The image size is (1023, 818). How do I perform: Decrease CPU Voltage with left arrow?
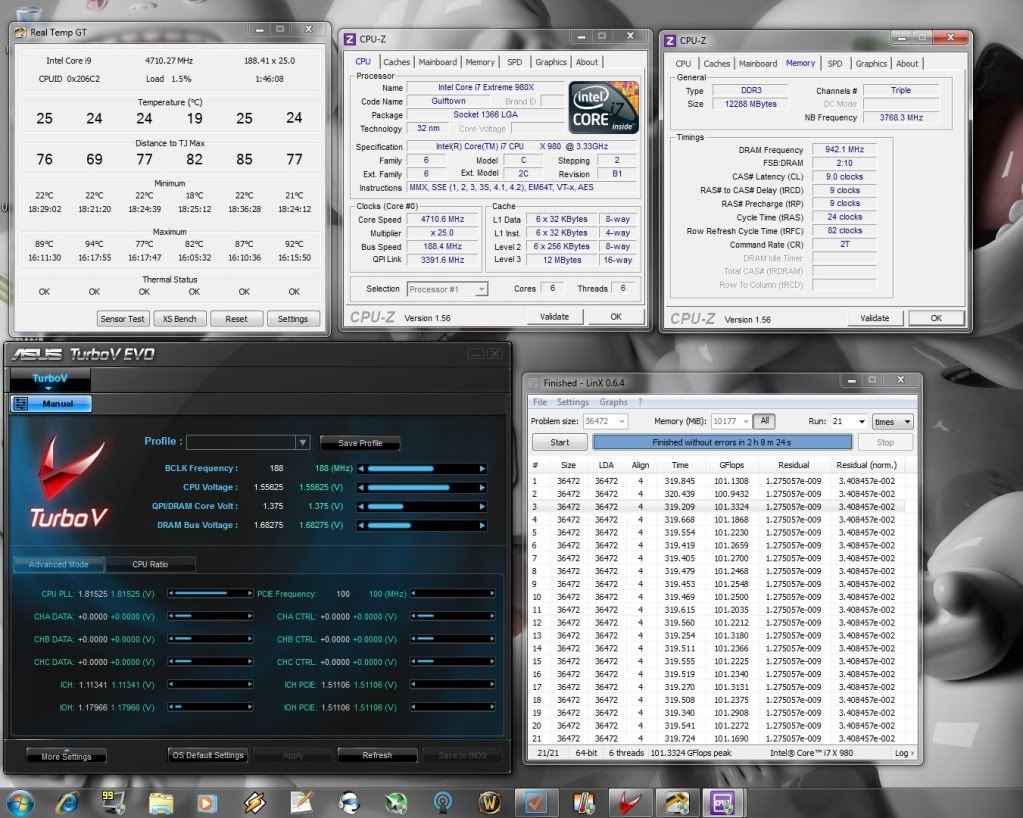(x=361, y=487)
